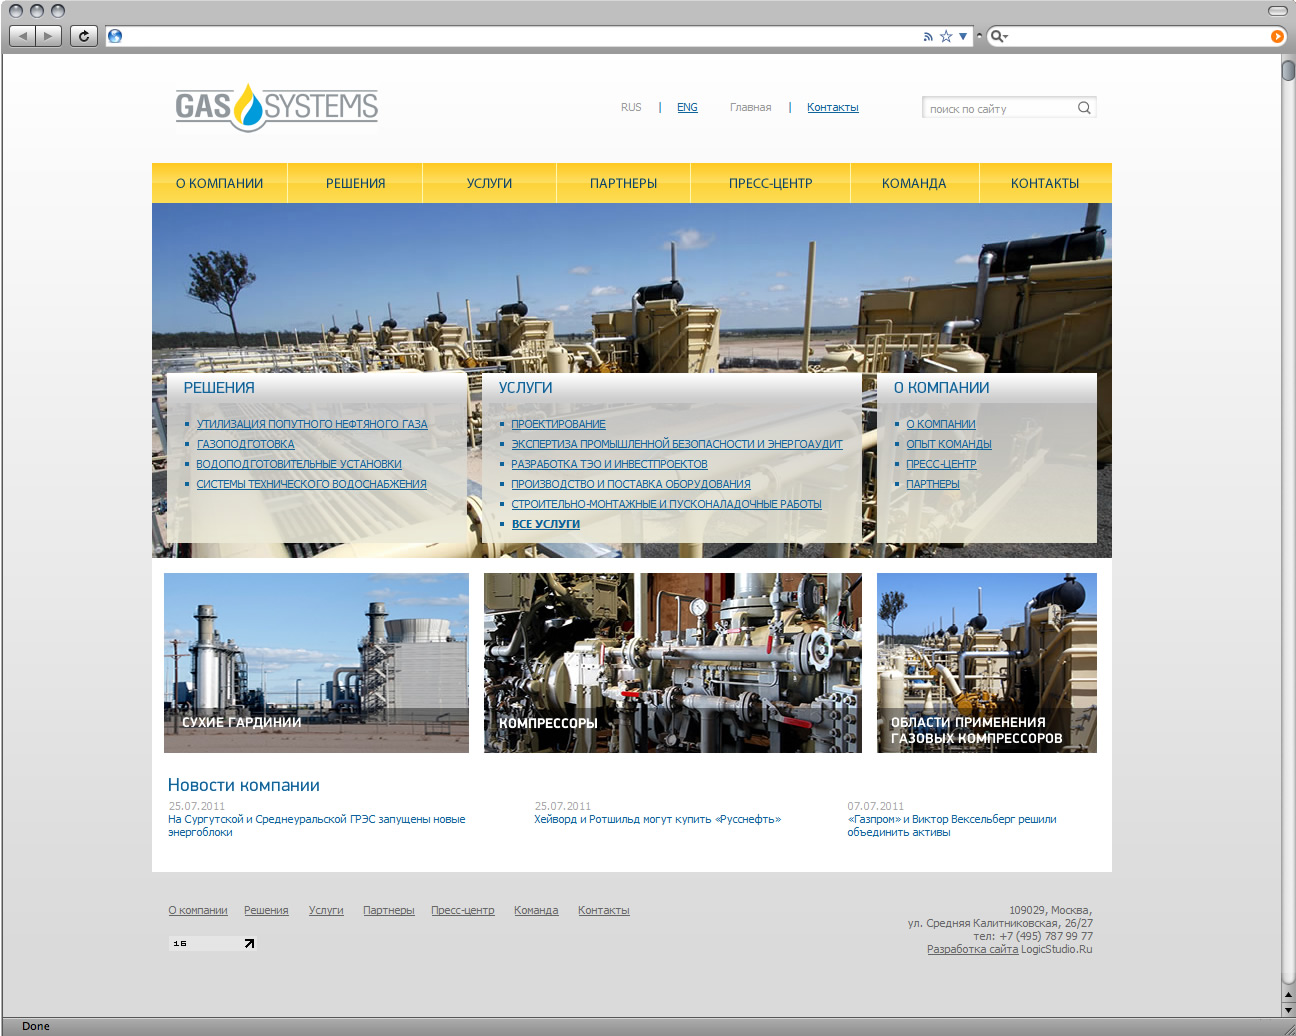The width and height of the screenshot is (1296, 1036).
Task: Open УСЛУГИ main menu item
Action: 489,183
